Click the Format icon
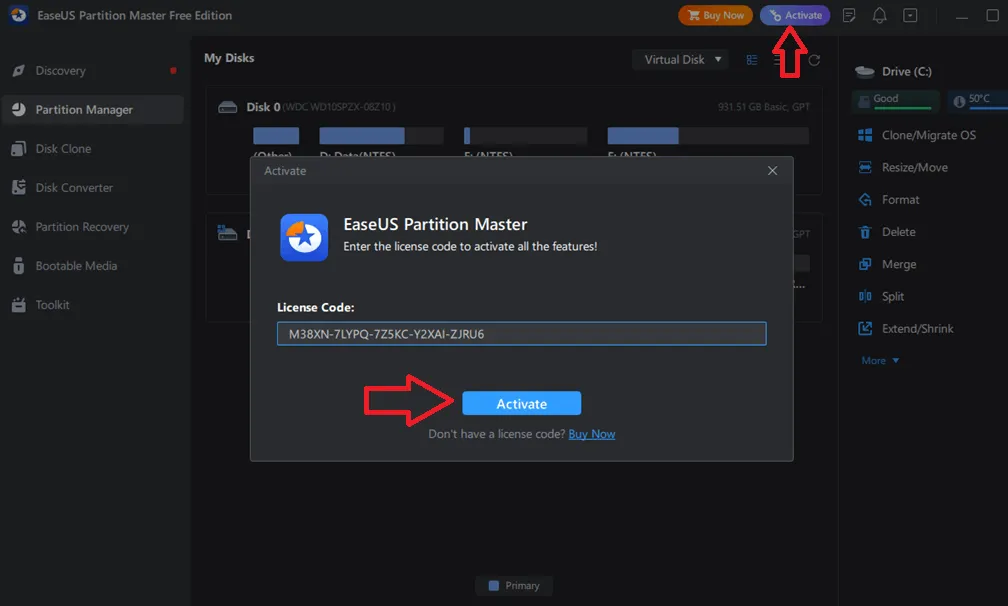The width and height of the screenshot is (1008, 606). tap(865, 200)
